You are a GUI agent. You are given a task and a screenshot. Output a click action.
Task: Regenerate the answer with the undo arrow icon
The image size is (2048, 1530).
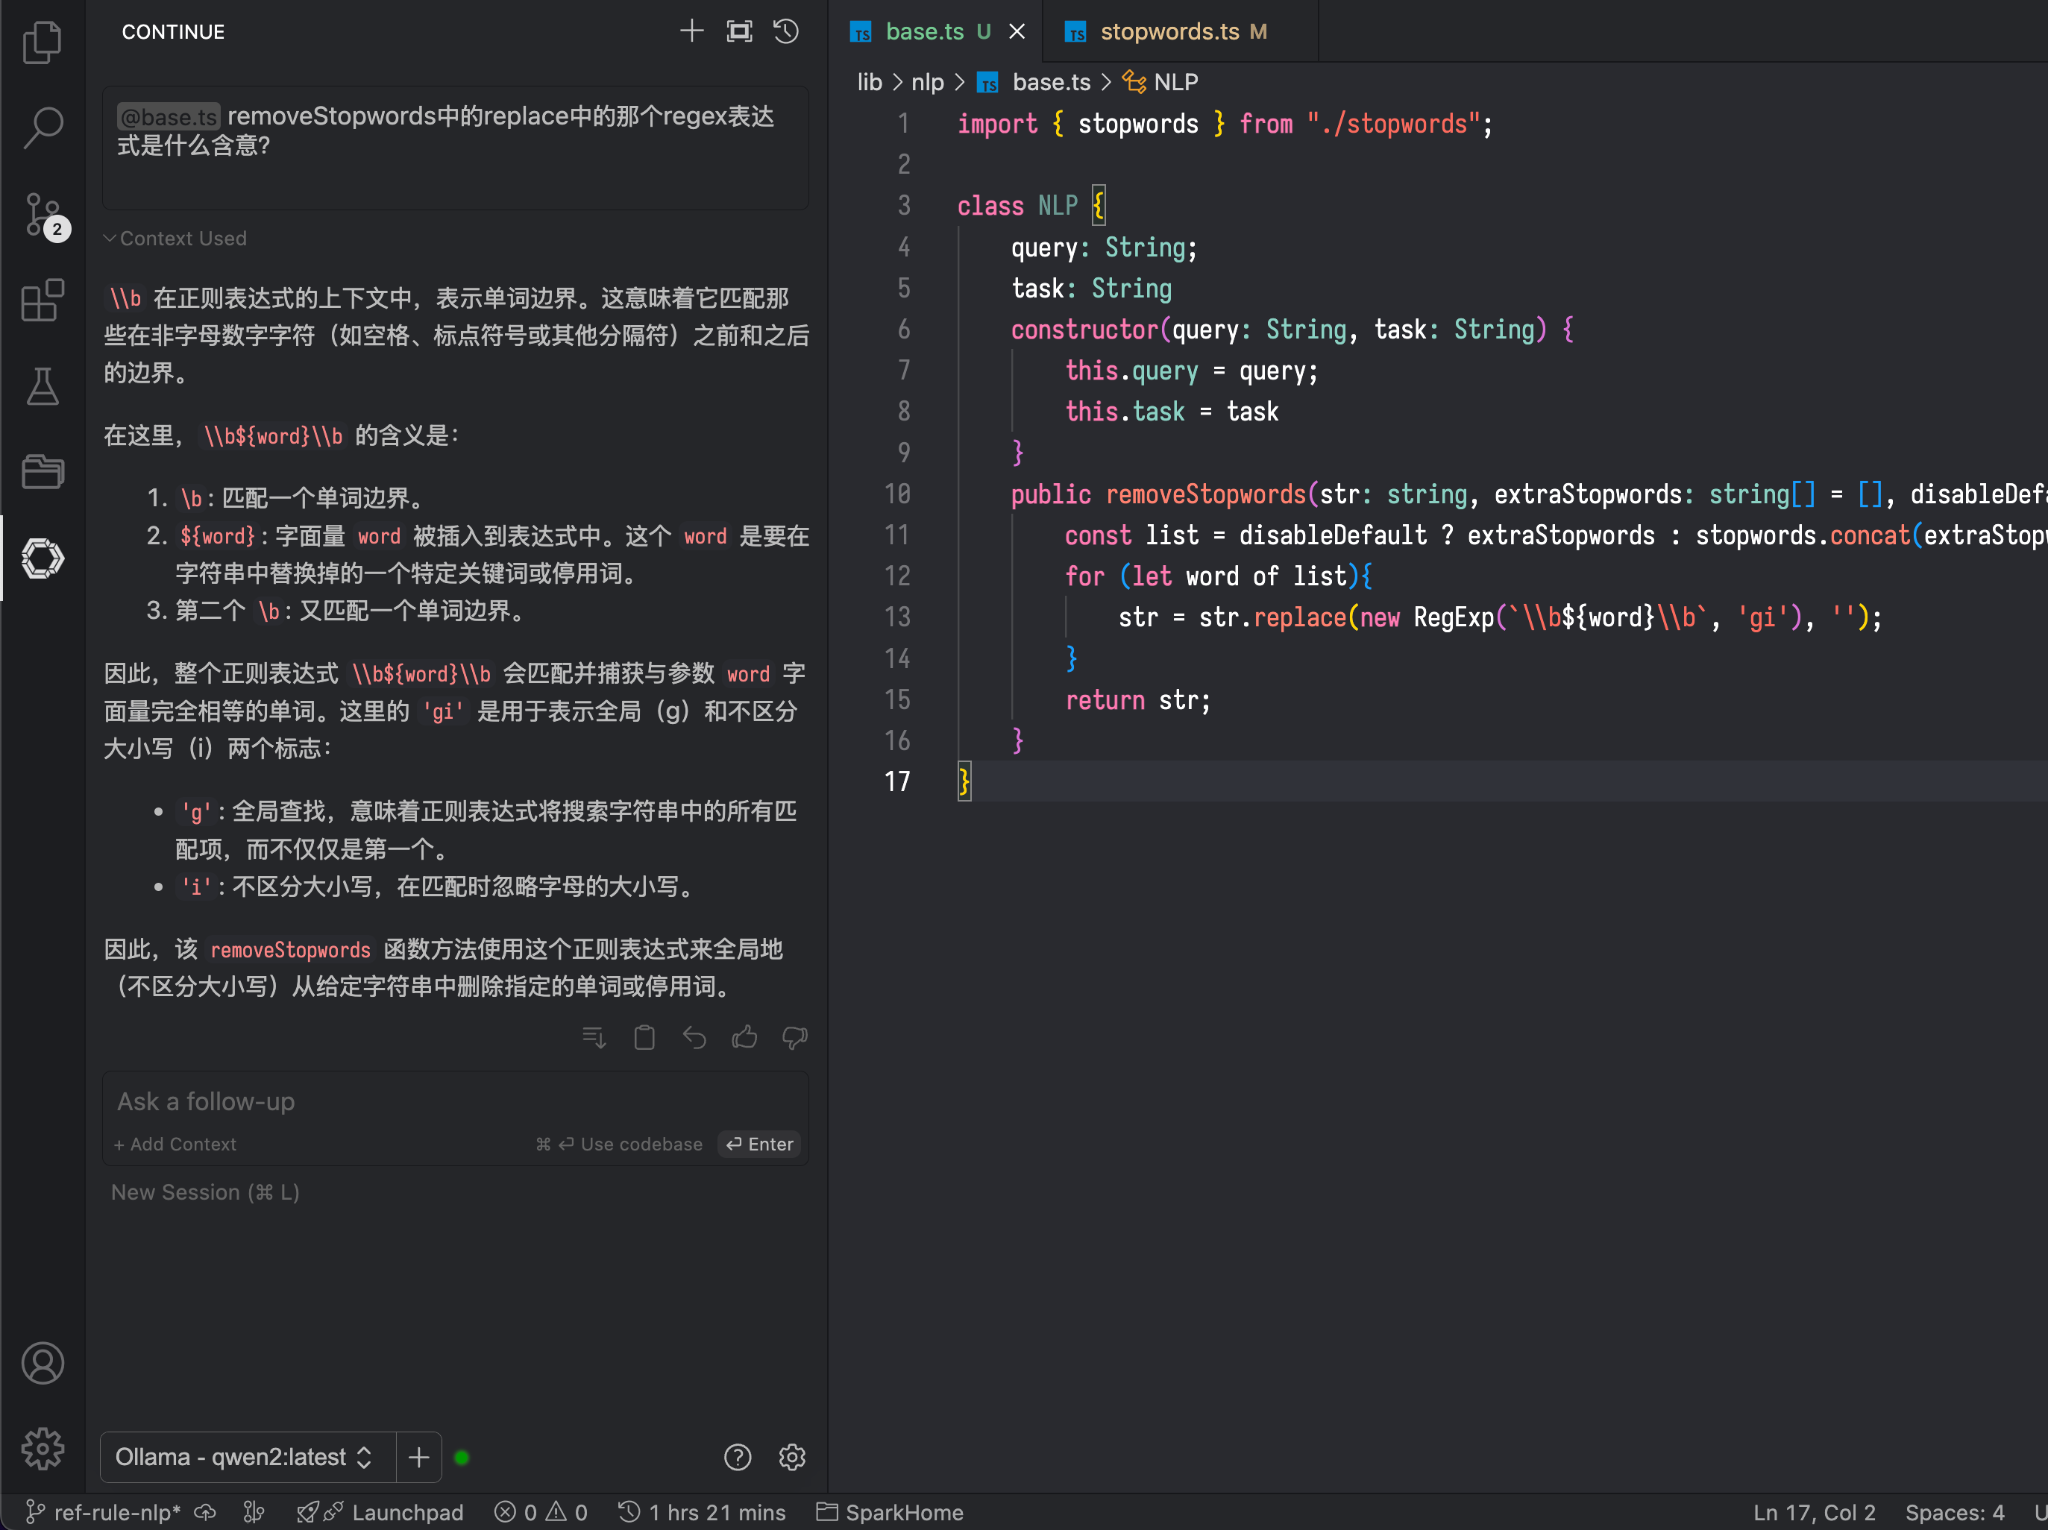point(694,1037)
